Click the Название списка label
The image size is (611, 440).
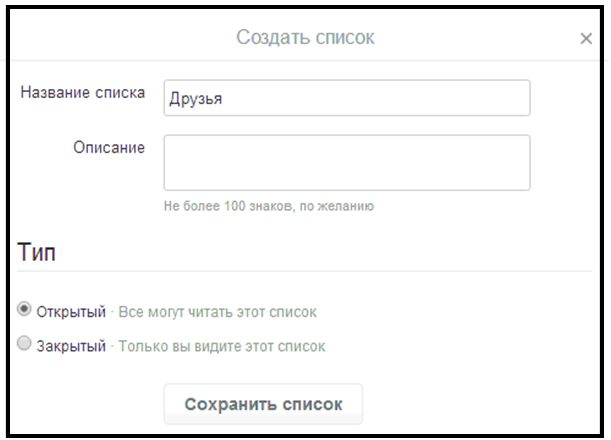83,93
